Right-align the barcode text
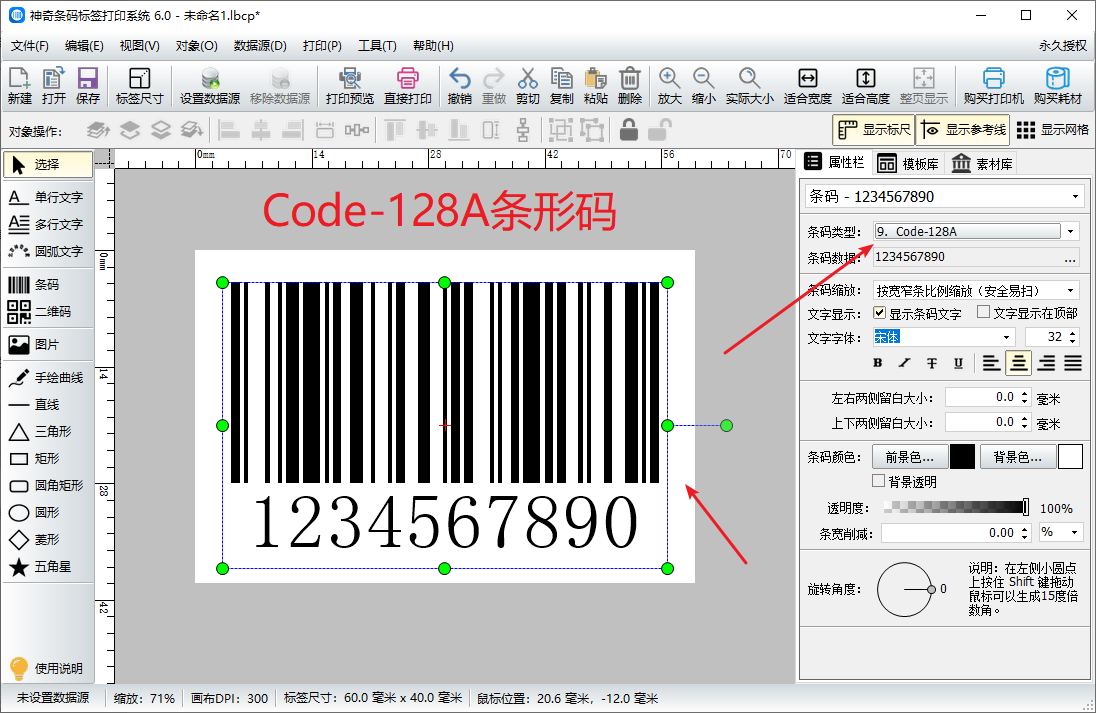 click(1046, 363)
